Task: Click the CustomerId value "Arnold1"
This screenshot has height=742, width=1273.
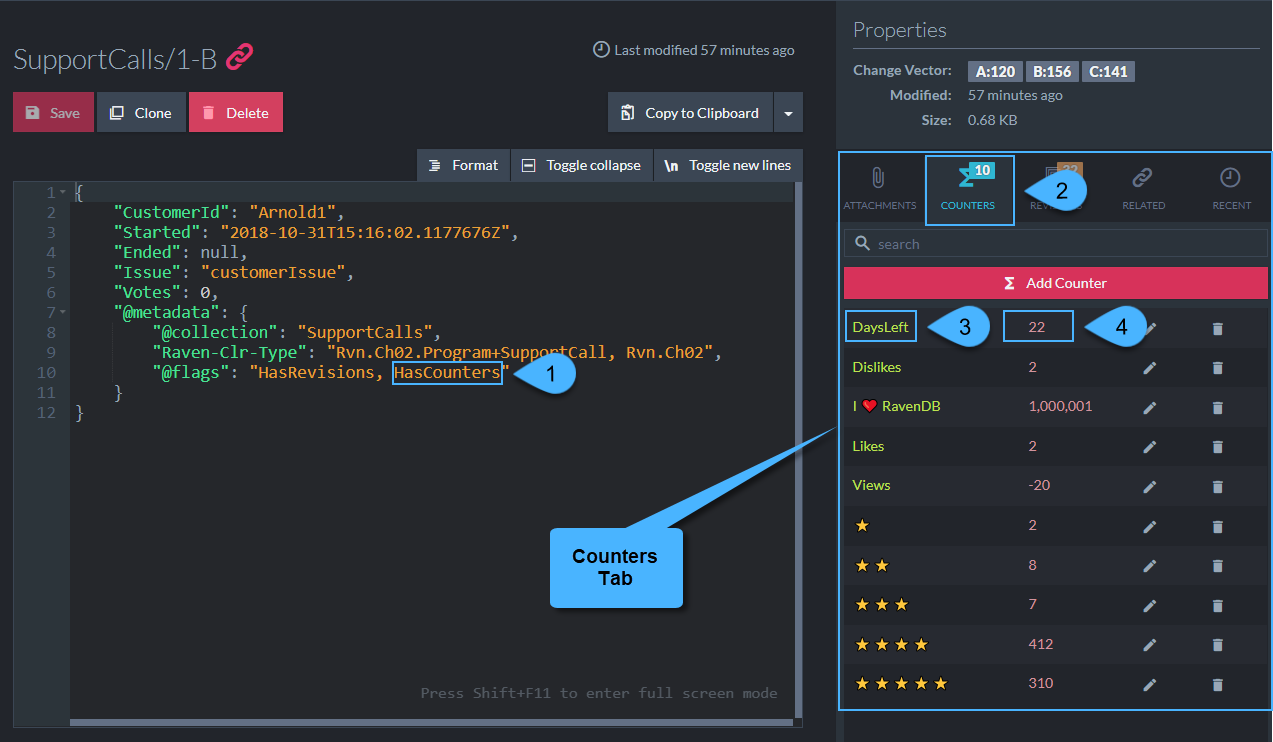Action: point(296,211)
